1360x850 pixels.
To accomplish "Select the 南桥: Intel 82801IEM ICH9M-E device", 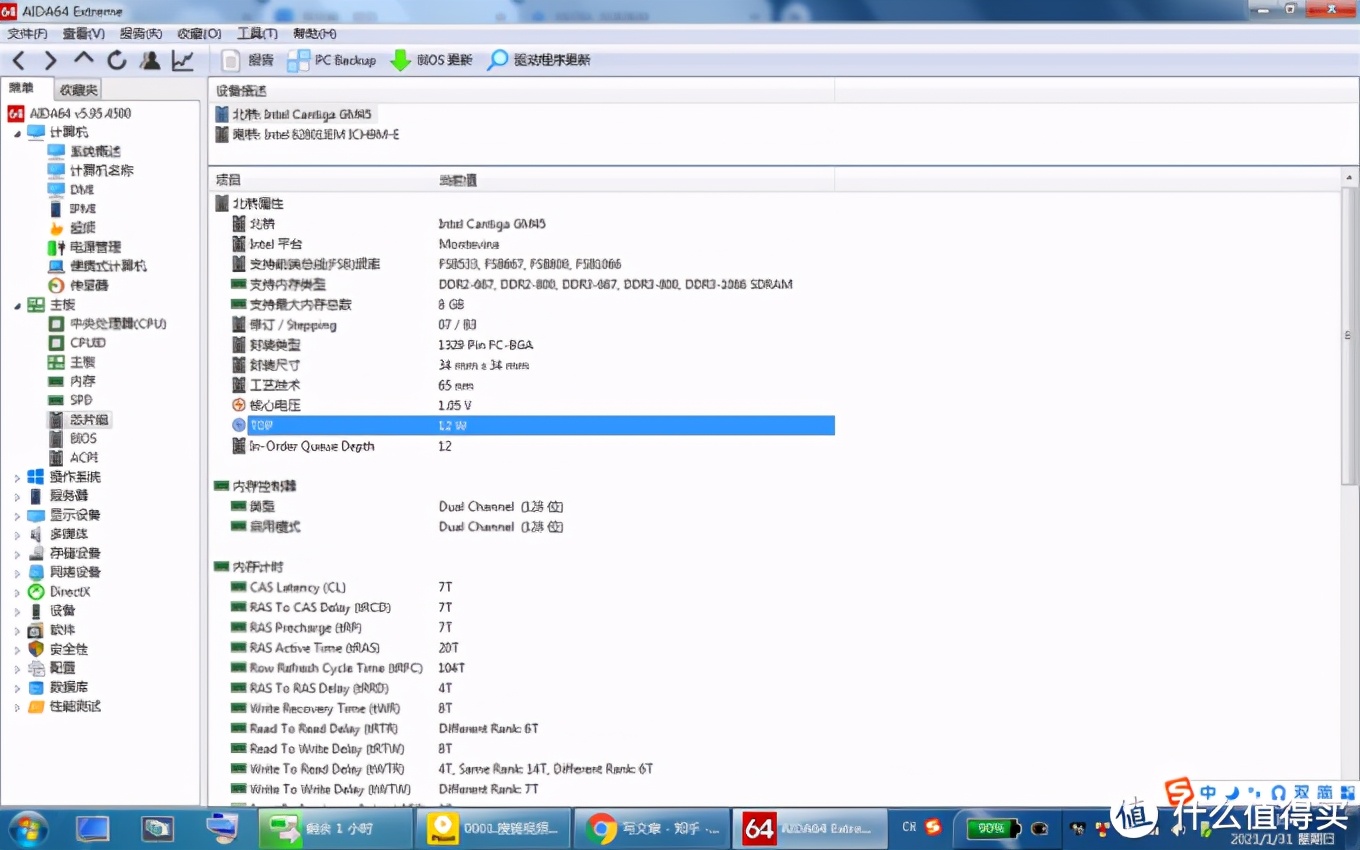I will (x=308, y=134).
